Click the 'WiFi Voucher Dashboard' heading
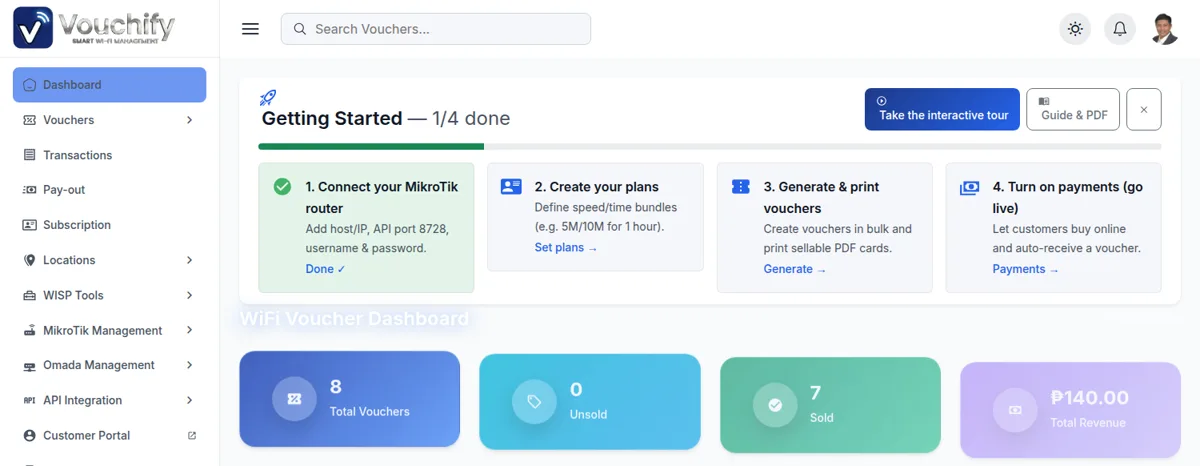 pyautogui.click(x=354, y=319)
